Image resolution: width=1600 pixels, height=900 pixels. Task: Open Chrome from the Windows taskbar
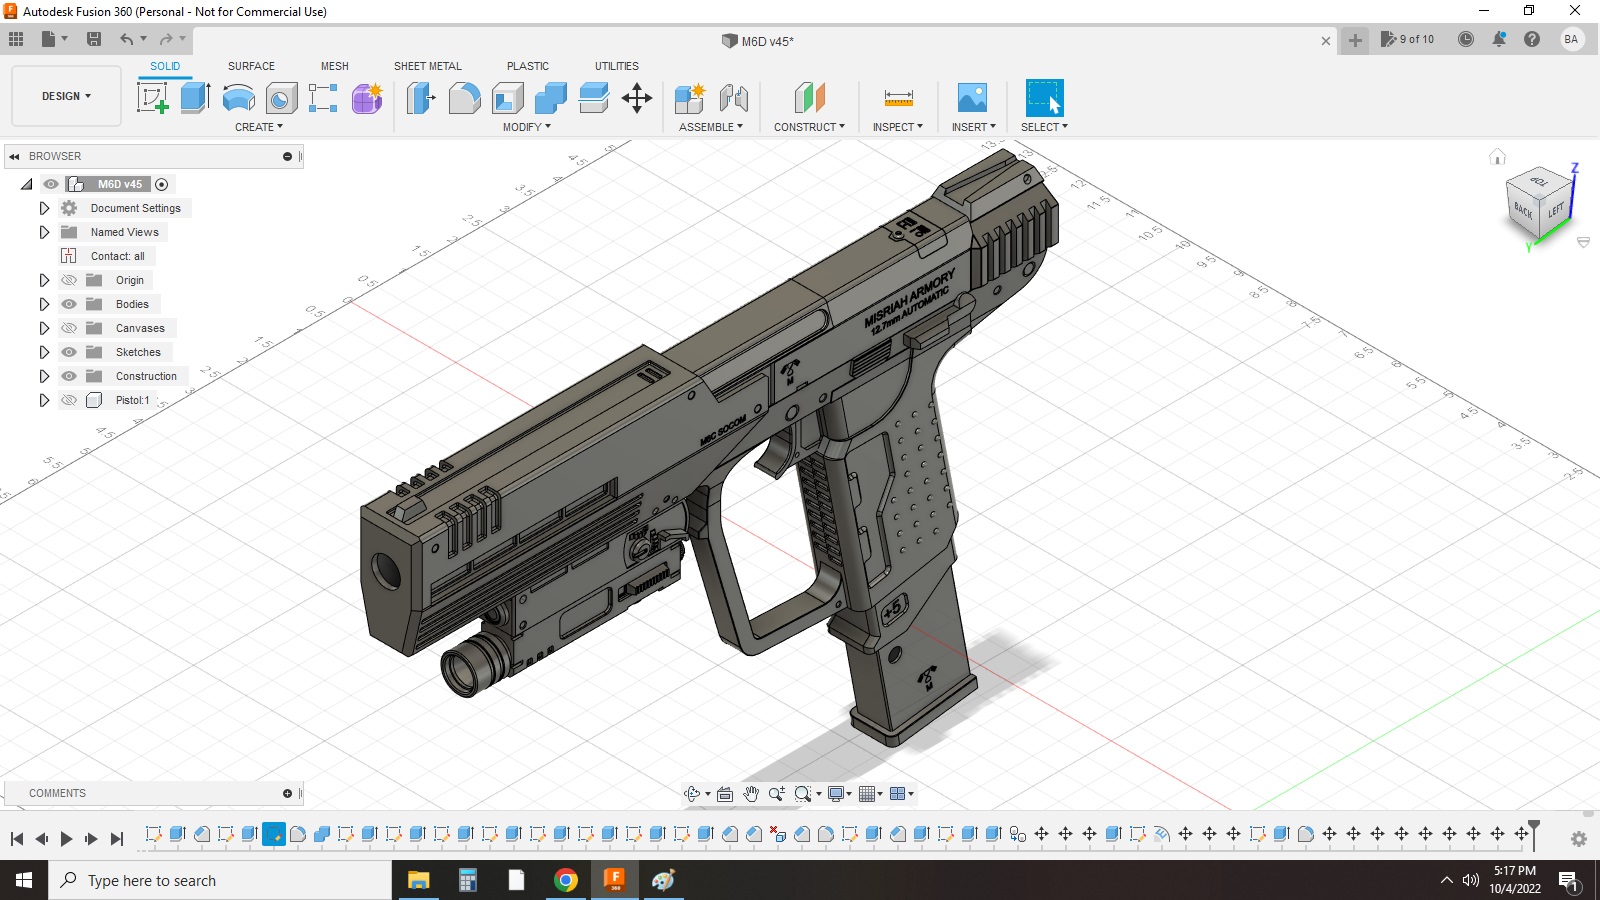[566, 880]
